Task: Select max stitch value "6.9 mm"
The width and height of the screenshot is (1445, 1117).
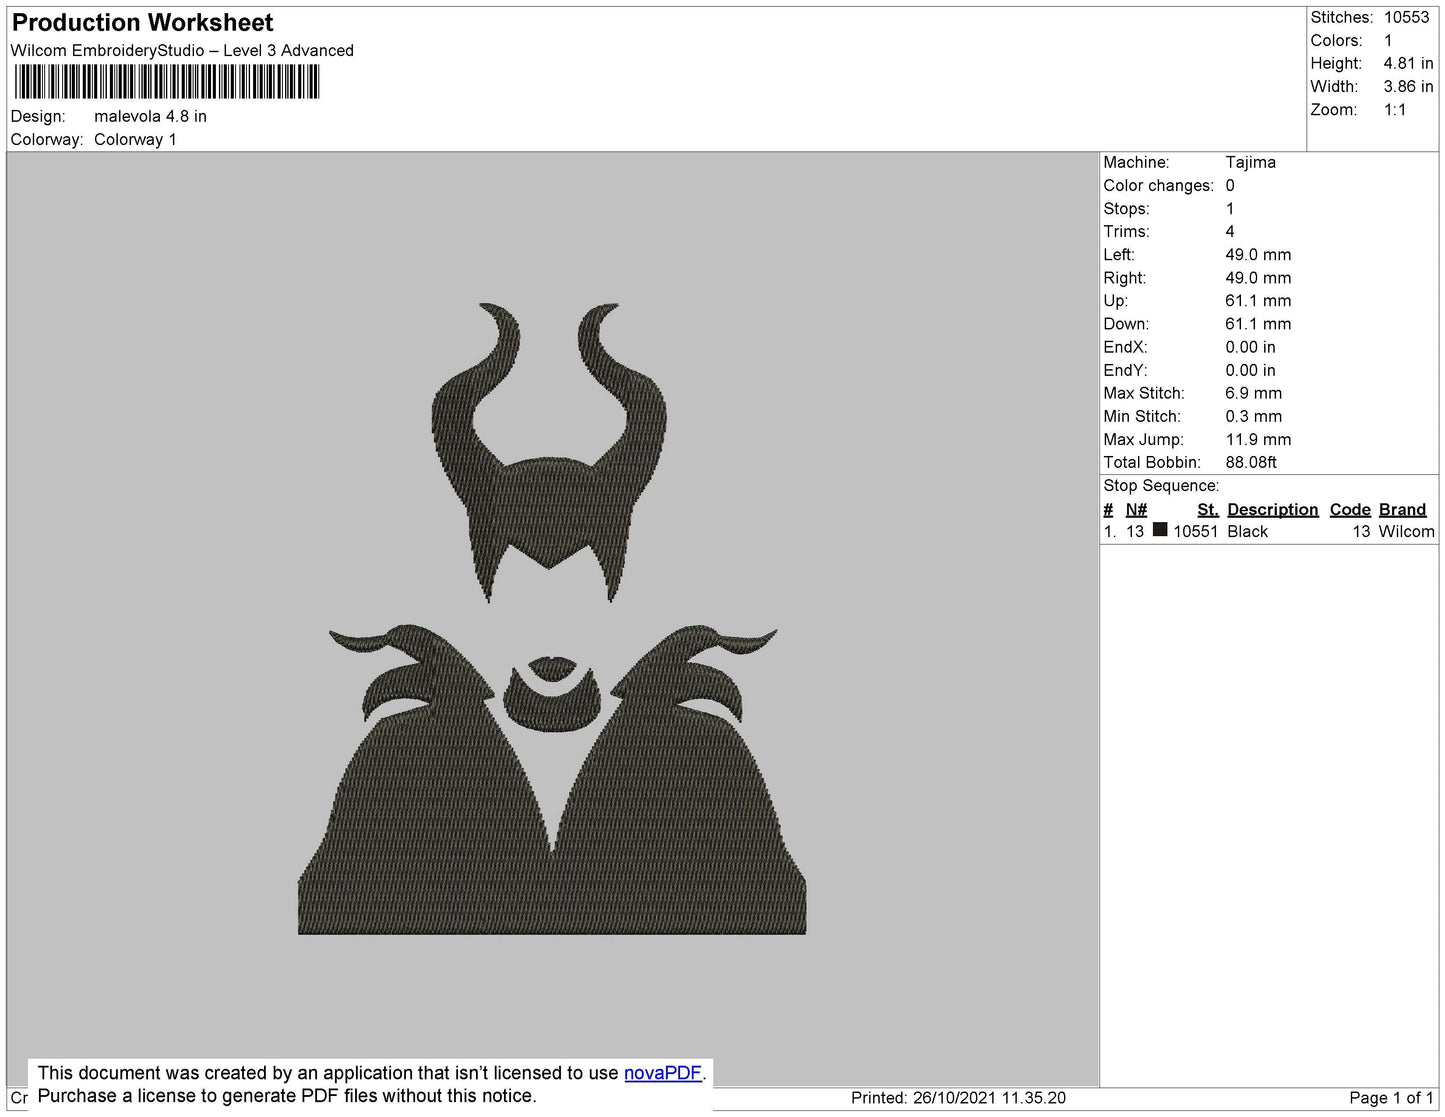Action: pos(1253,393)
